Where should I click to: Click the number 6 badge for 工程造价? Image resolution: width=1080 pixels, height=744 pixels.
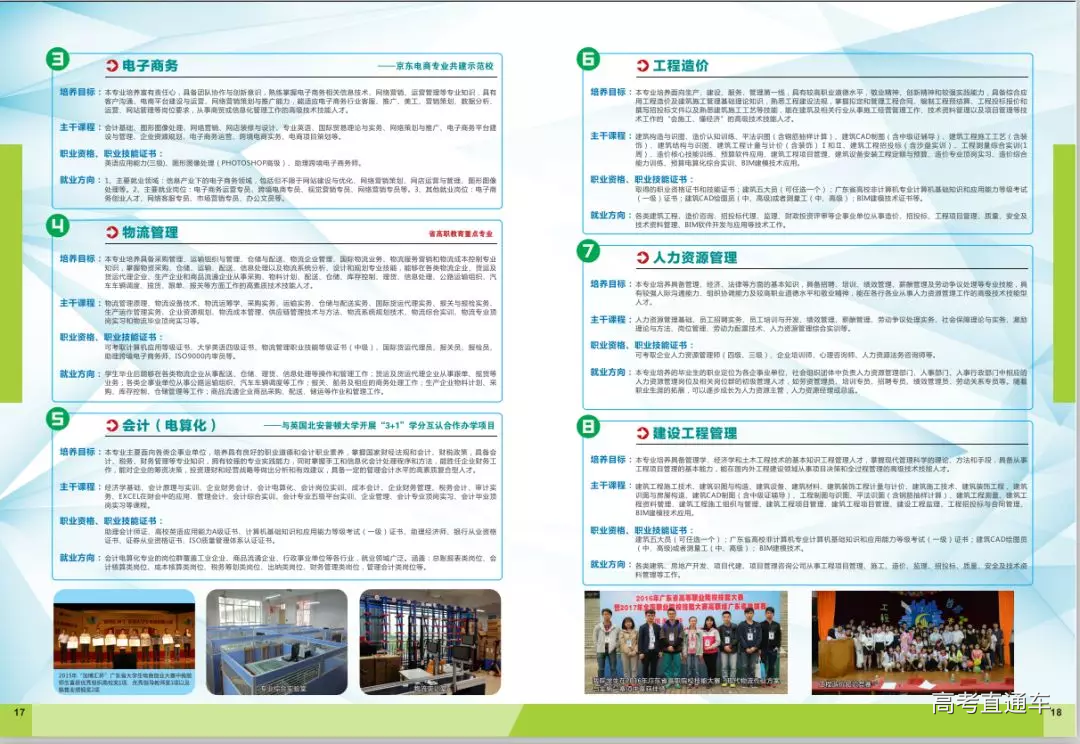pos(589,59)
